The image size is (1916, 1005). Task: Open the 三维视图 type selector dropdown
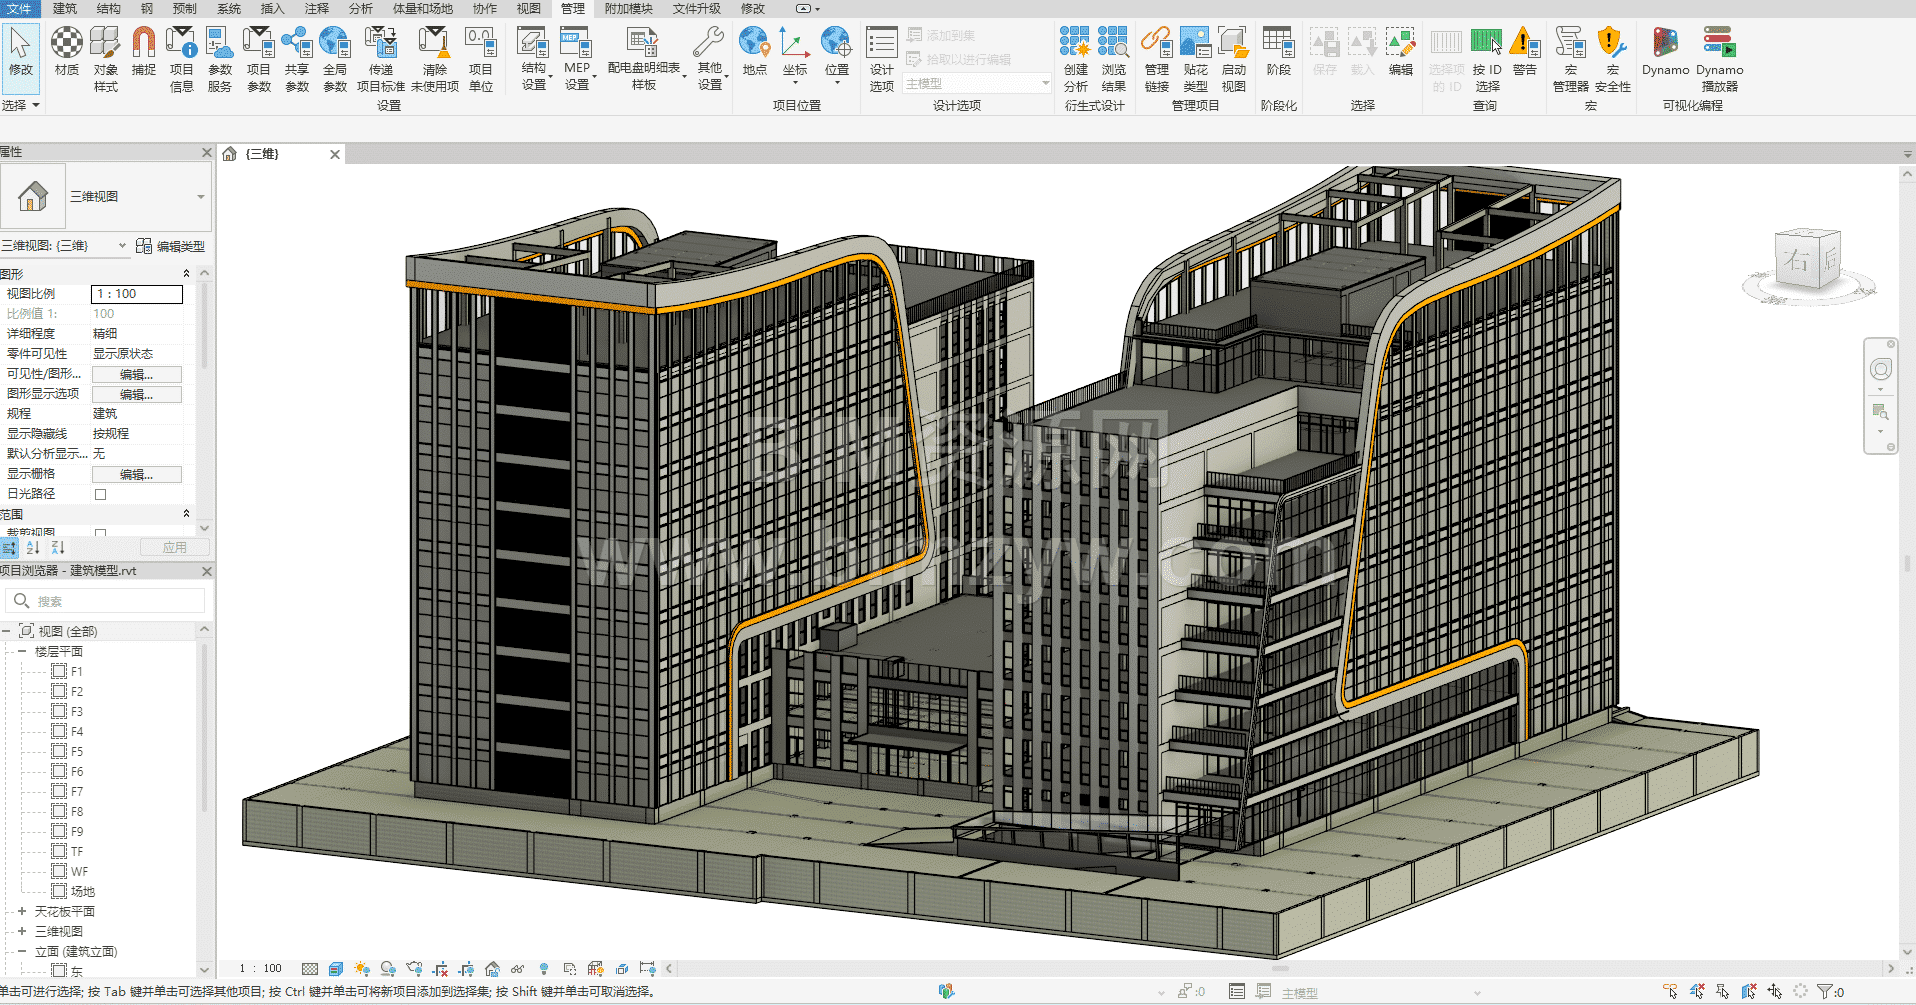(200, 197)
